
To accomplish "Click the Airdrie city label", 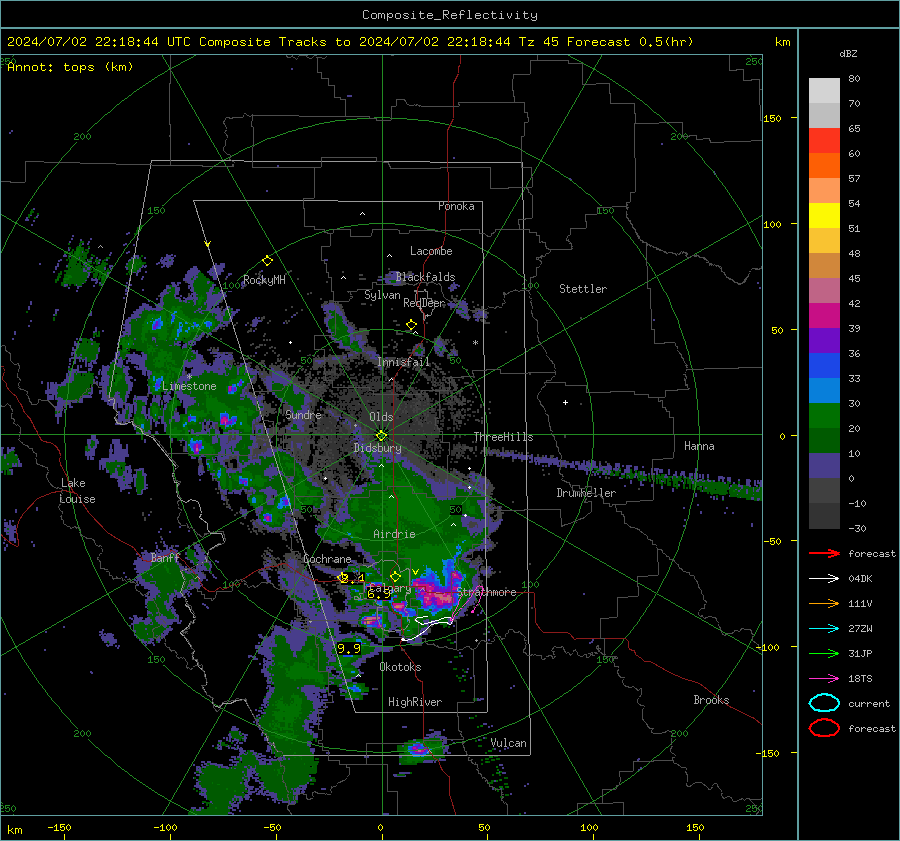I will click(394, 534).
